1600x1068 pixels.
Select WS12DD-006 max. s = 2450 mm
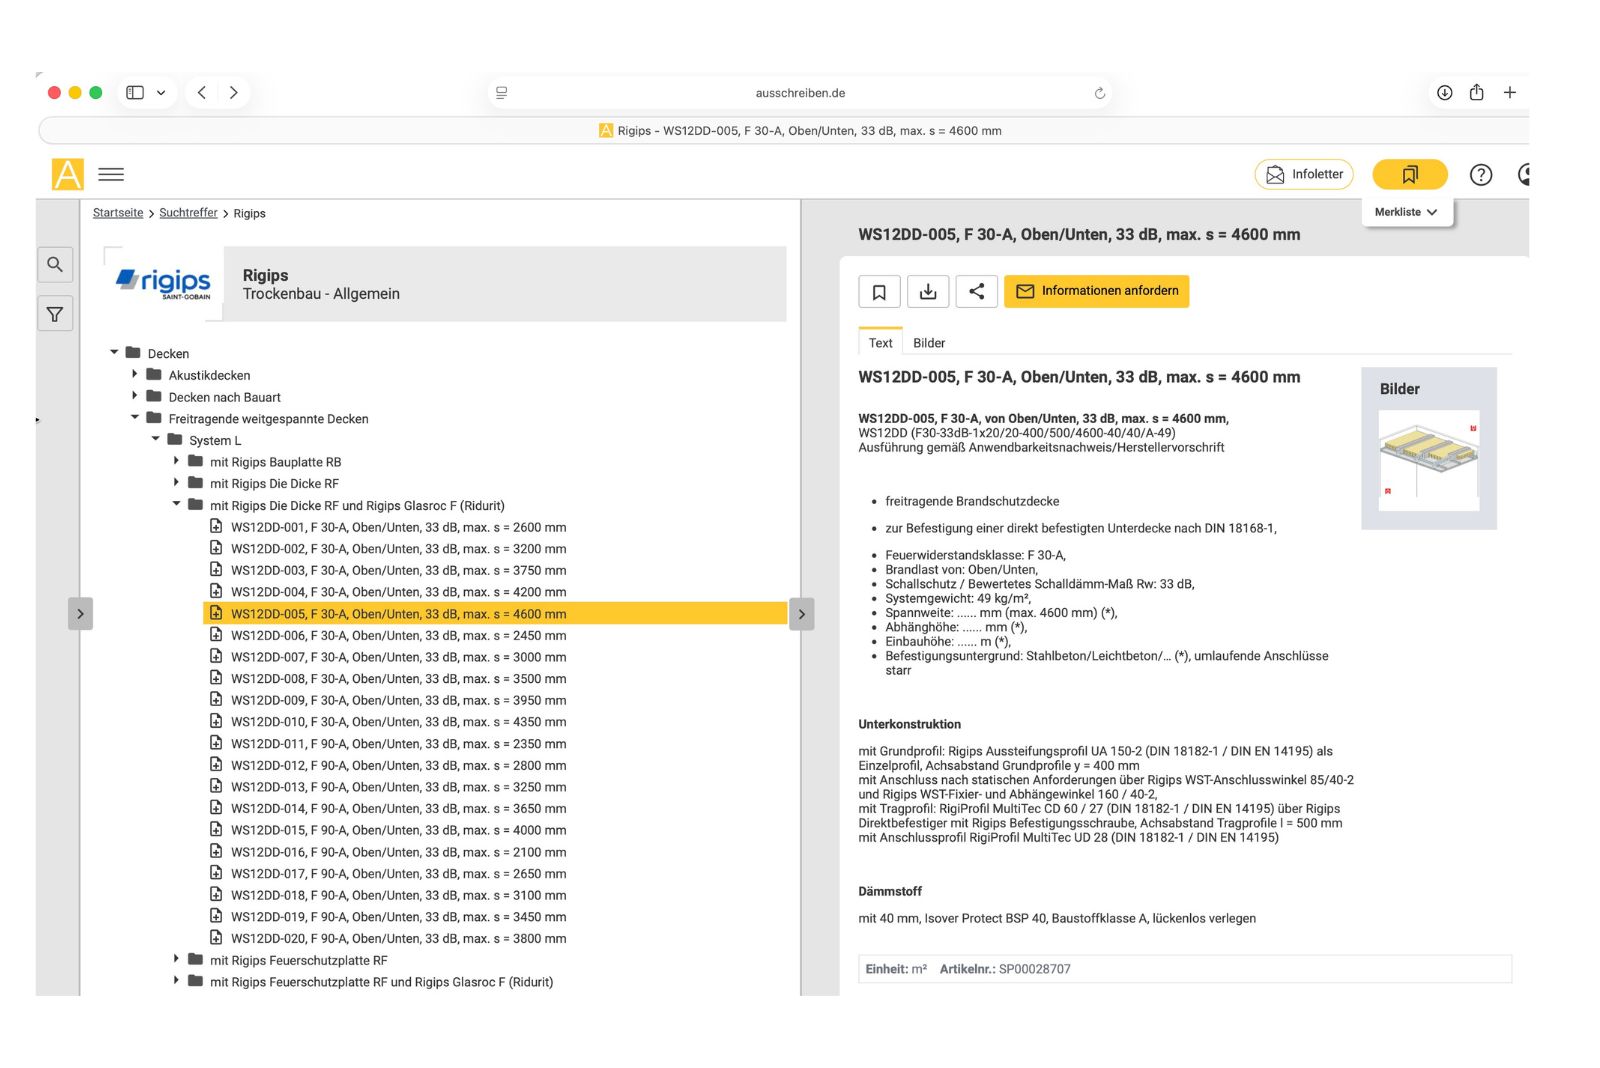[398, 635]
